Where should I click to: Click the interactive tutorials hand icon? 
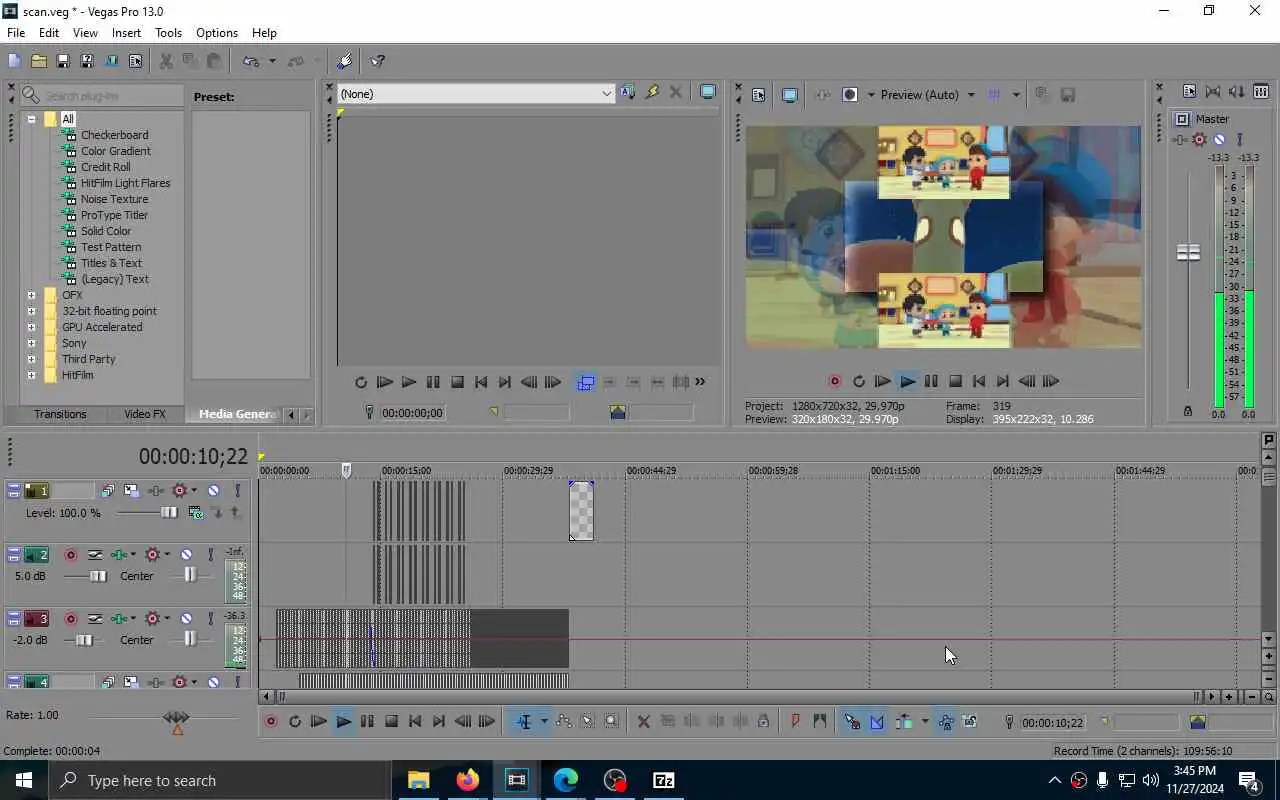tap(345, 61)
